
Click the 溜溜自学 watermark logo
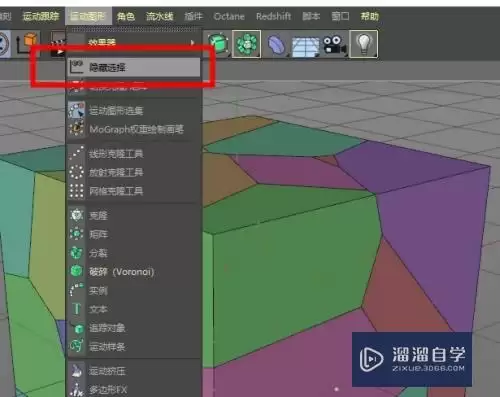412,359
